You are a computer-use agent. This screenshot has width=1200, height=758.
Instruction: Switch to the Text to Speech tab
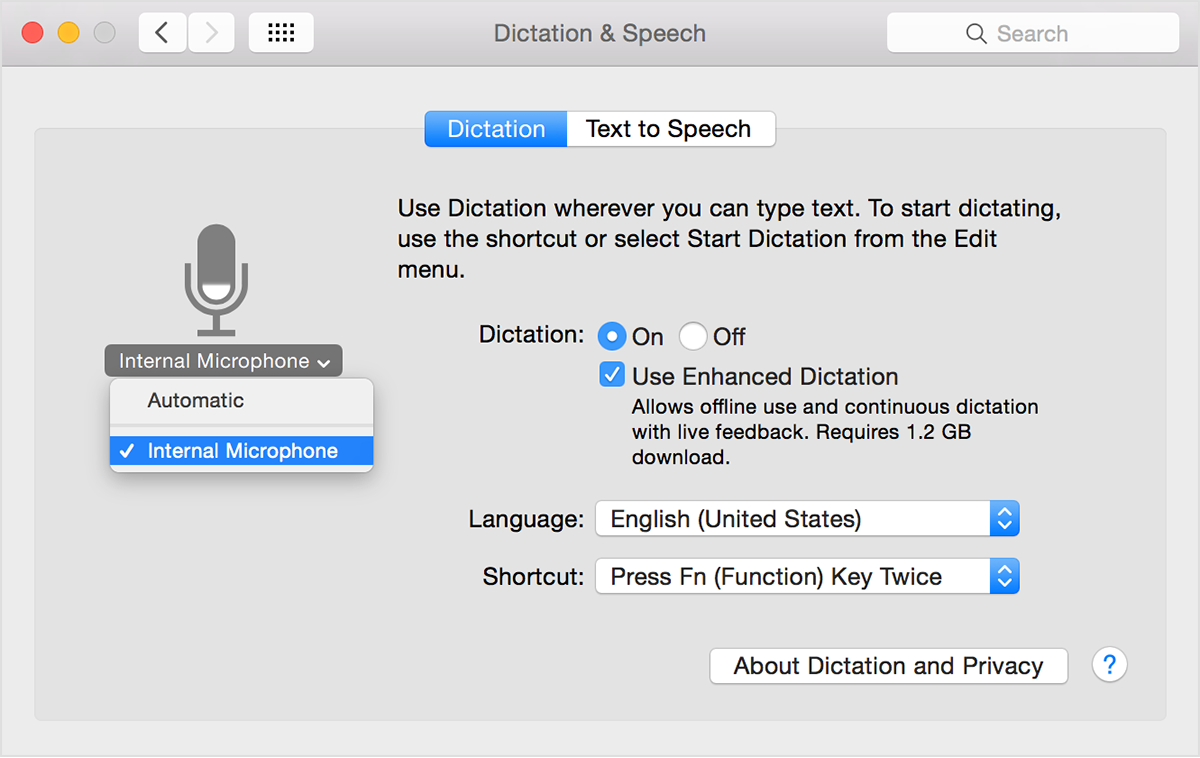tap(669, 129)
